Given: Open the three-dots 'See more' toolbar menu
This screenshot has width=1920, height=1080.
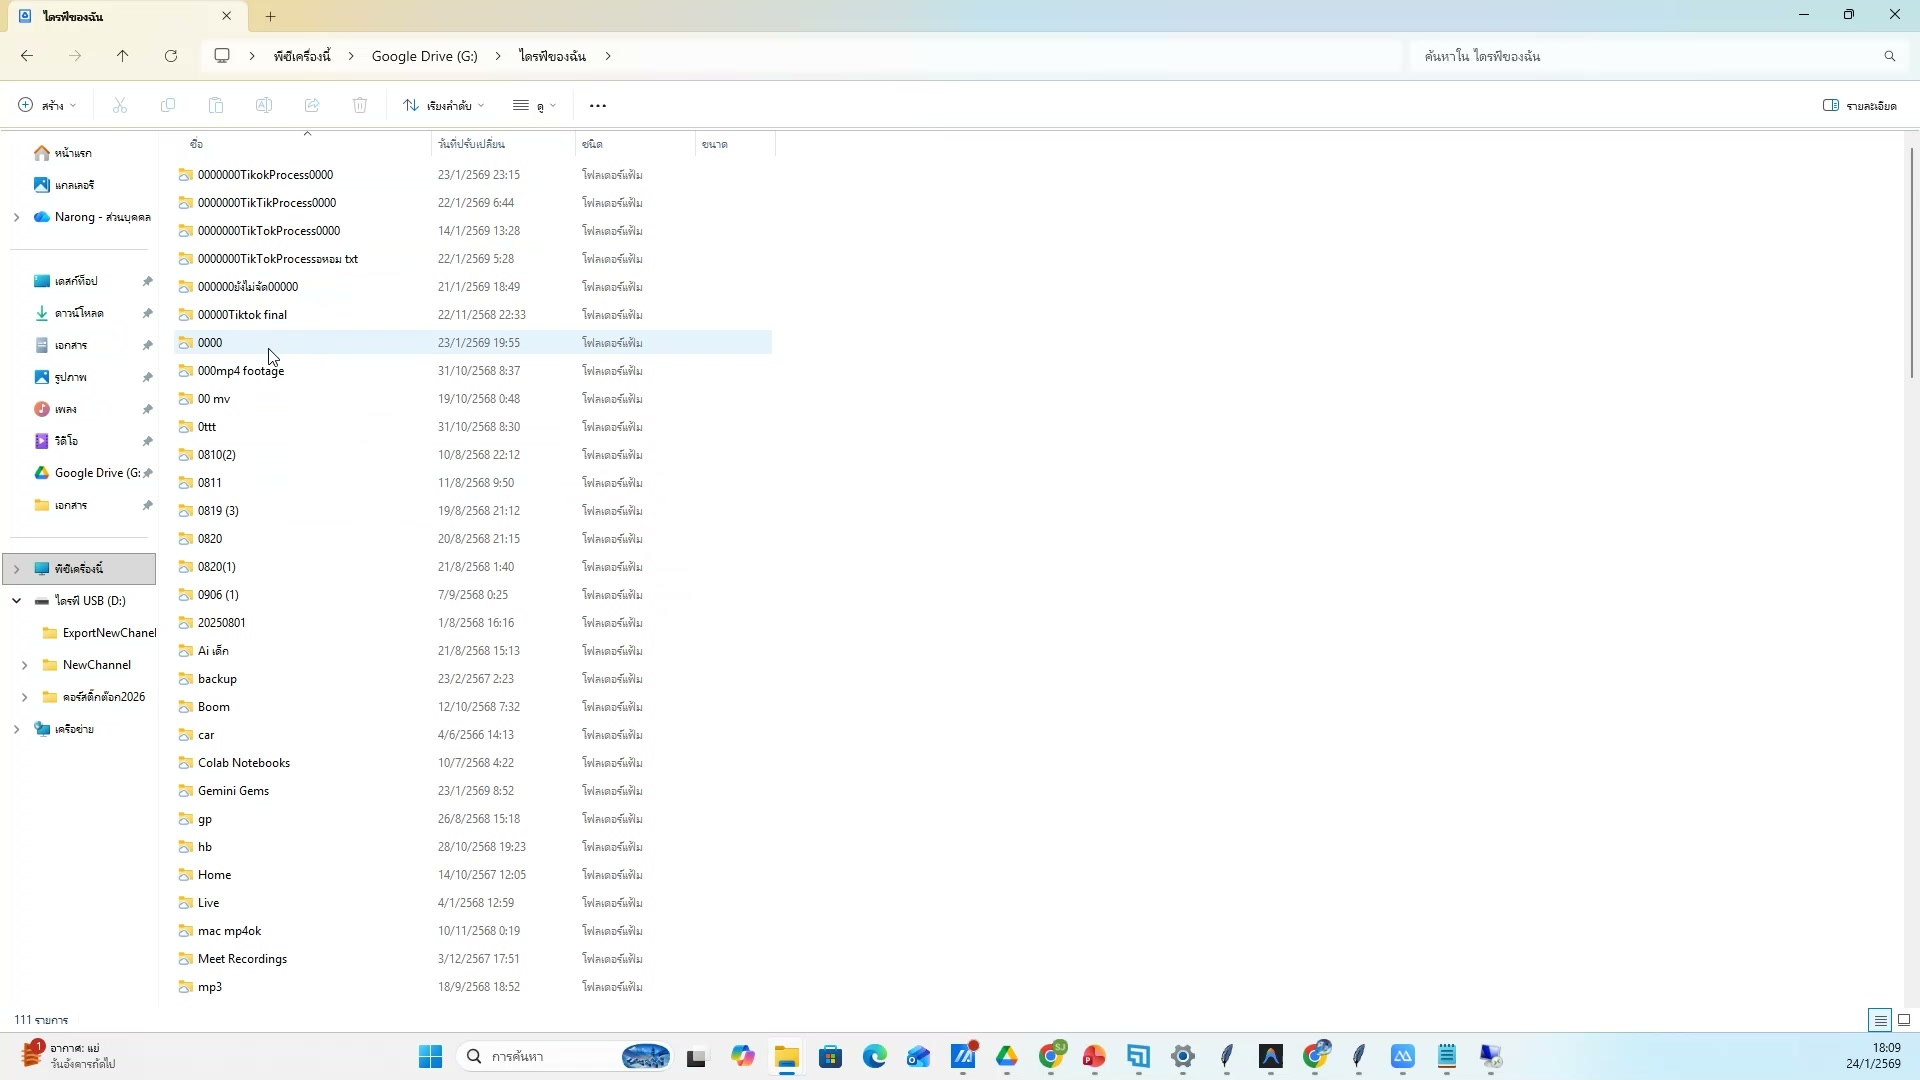Looking at the screenshot, I should [598, 105].
